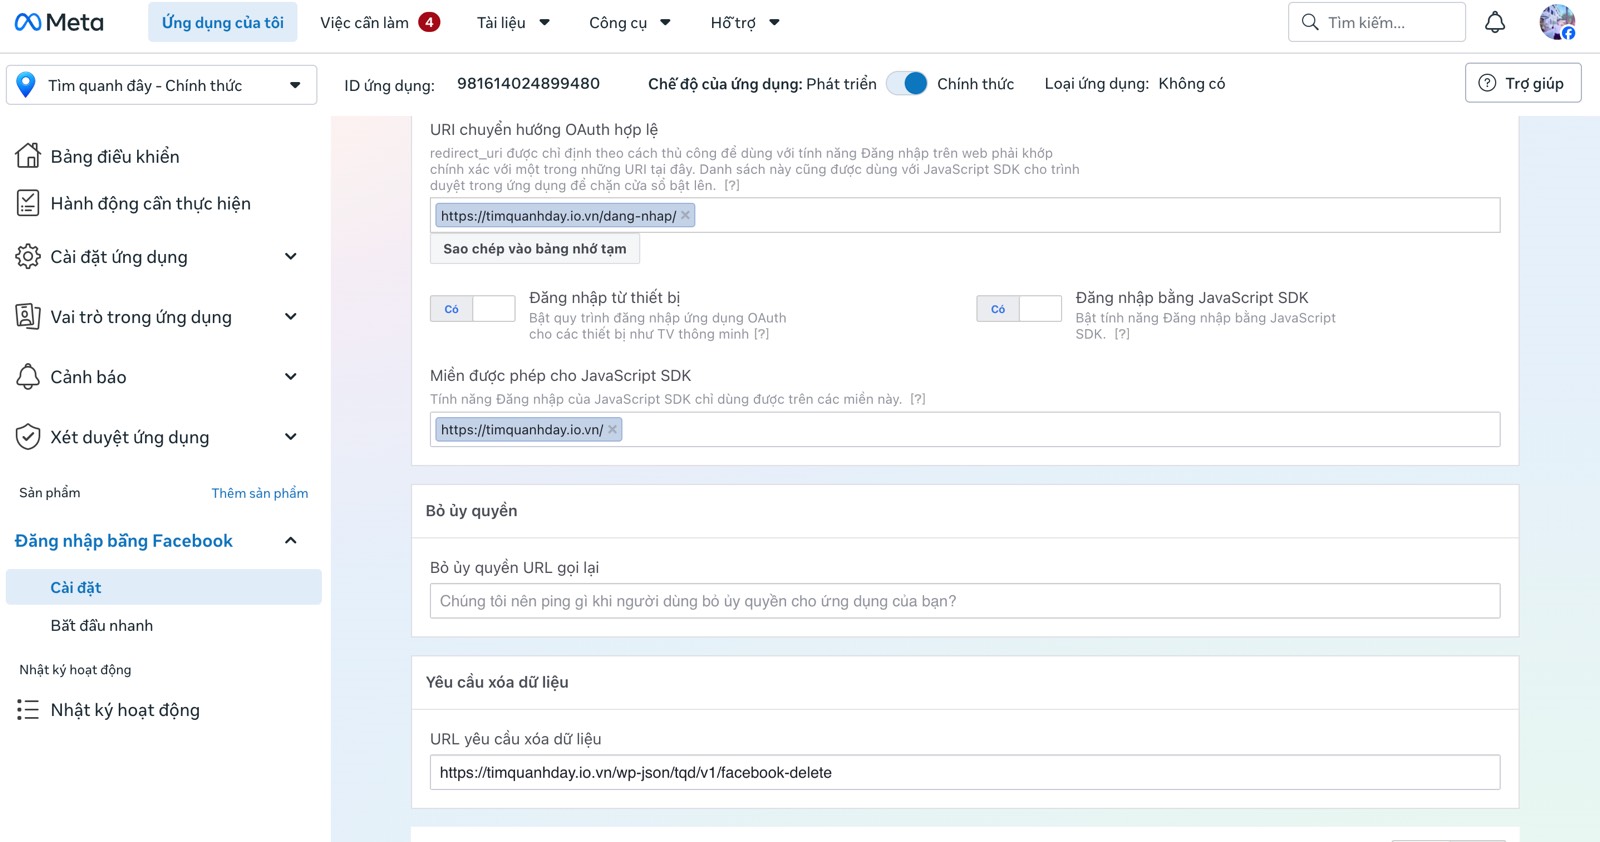Screen dimensions: 1600x842
Task: Remove the timquanhday.io.vn SDK domain tag
Action: point(612,430)
